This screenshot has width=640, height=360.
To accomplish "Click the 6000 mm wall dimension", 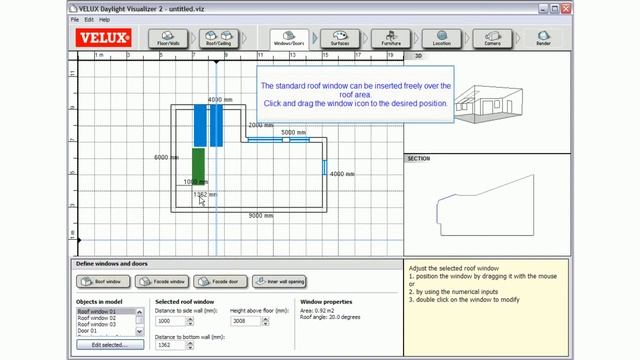I will pos(166,158).
